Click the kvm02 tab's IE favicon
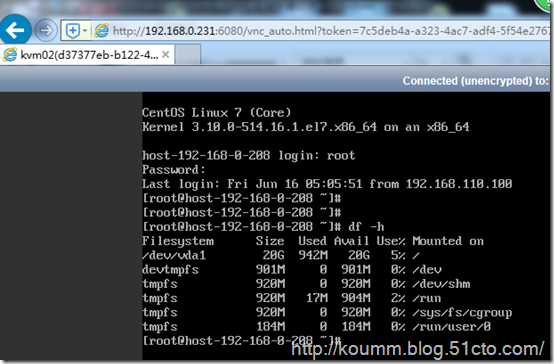Image resolution: width=554 pixels, height=364 pixels. (10, 55)
